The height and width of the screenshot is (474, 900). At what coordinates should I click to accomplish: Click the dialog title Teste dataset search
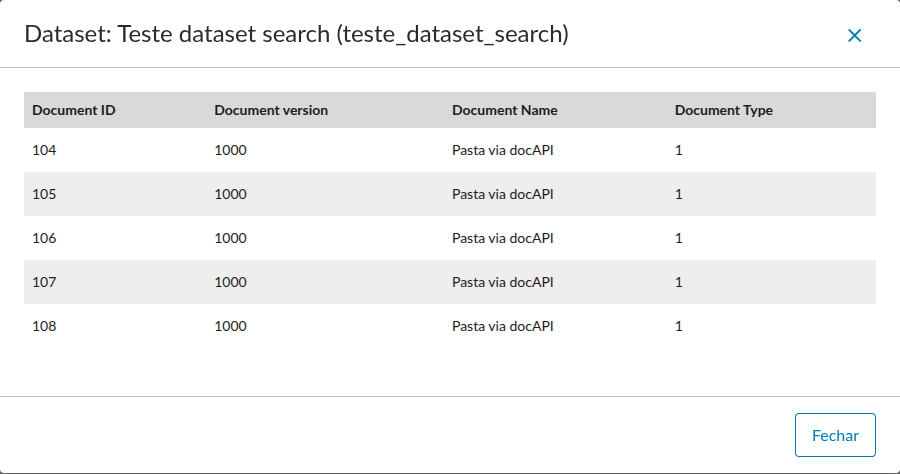[x=296, y=35]
